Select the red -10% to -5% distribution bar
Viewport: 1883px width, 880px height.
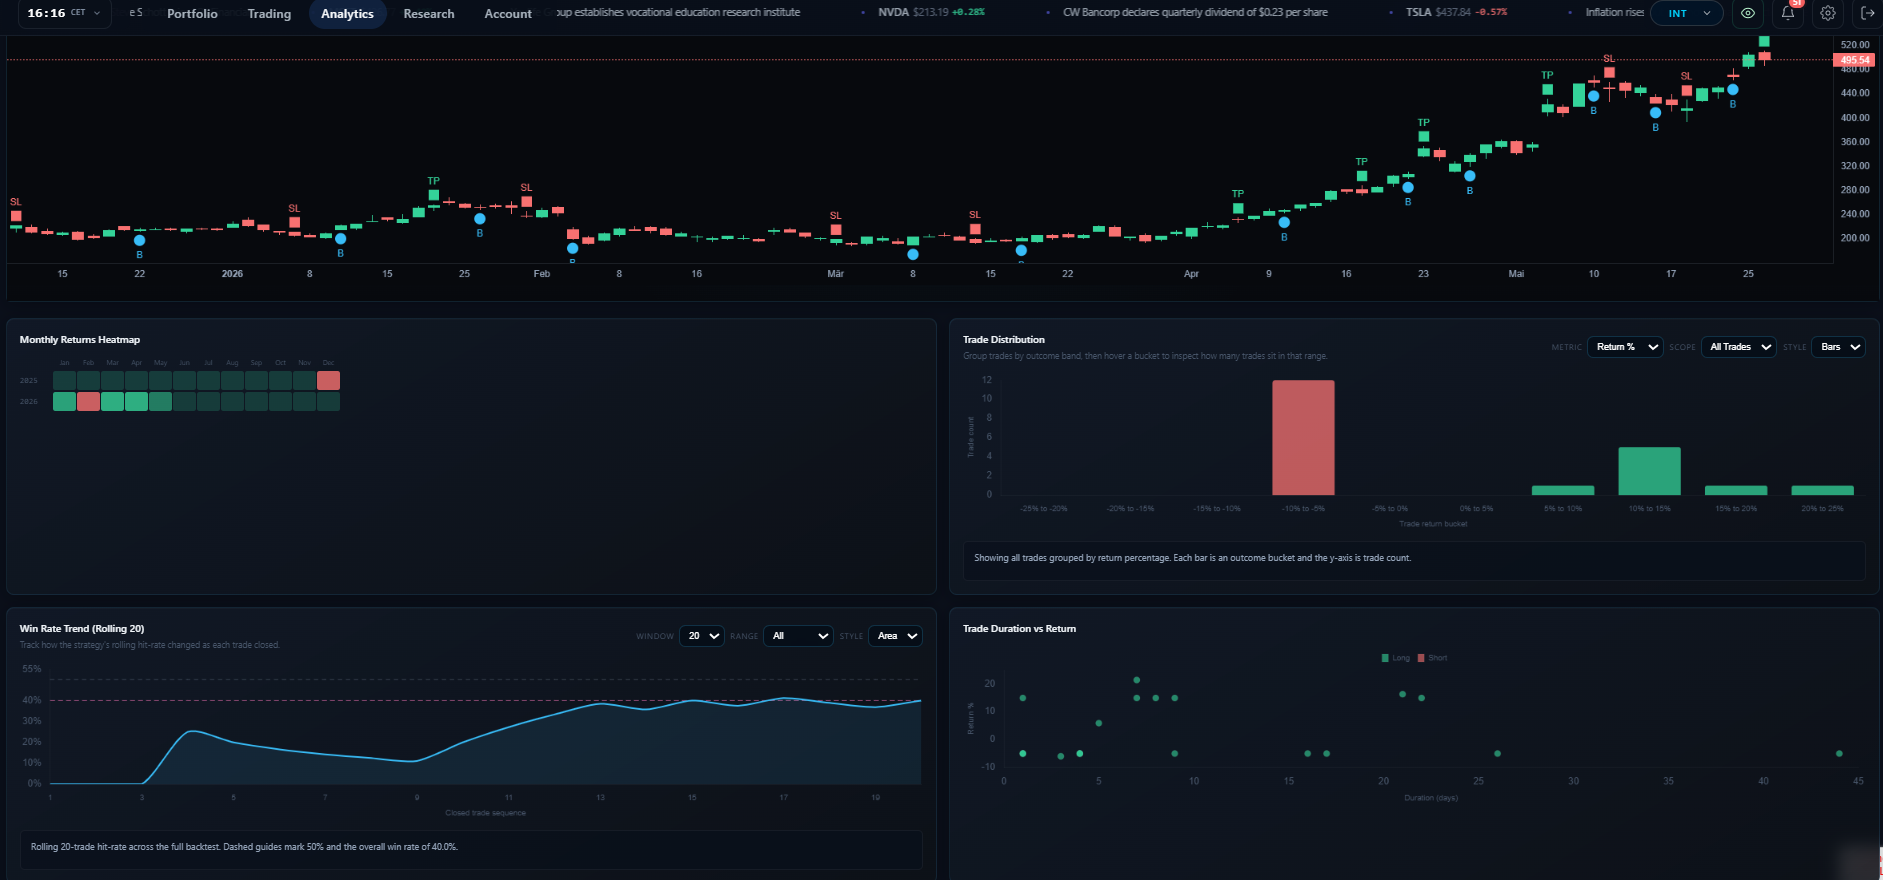[x=1303, y=437]
